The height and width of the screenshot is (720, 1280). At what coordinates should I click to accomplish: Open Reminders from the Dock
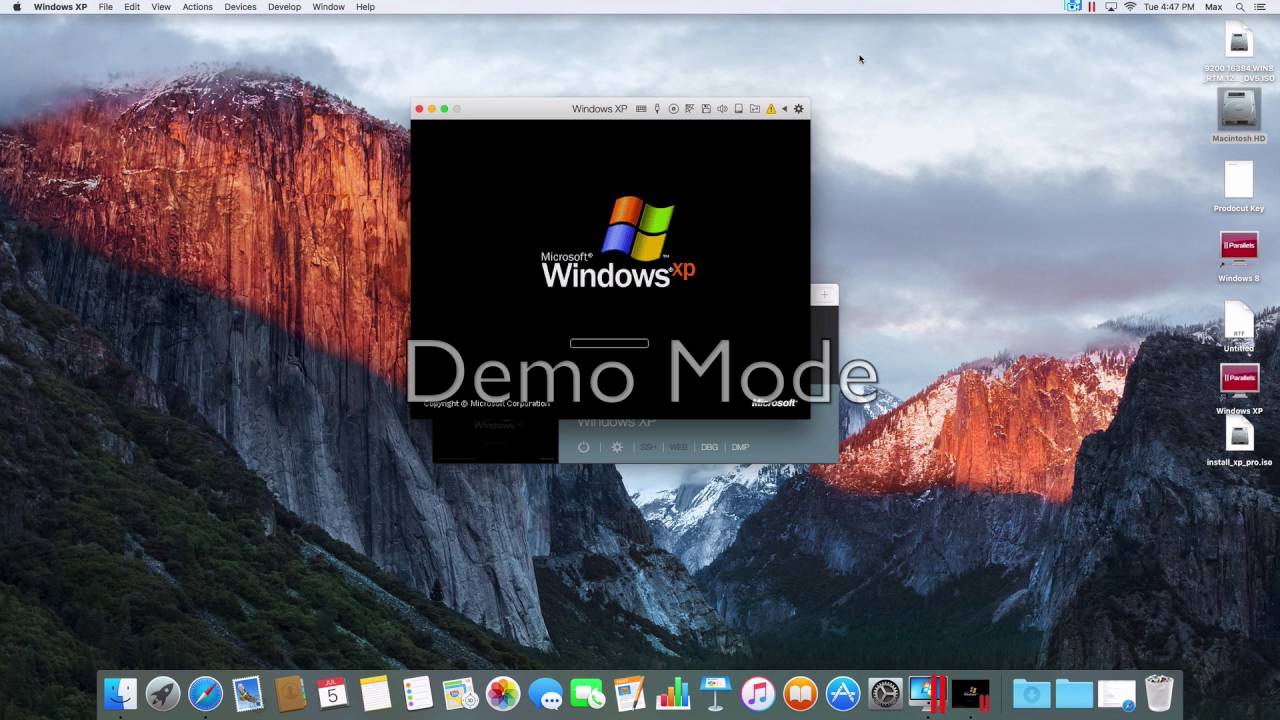[x=417, y=693]
